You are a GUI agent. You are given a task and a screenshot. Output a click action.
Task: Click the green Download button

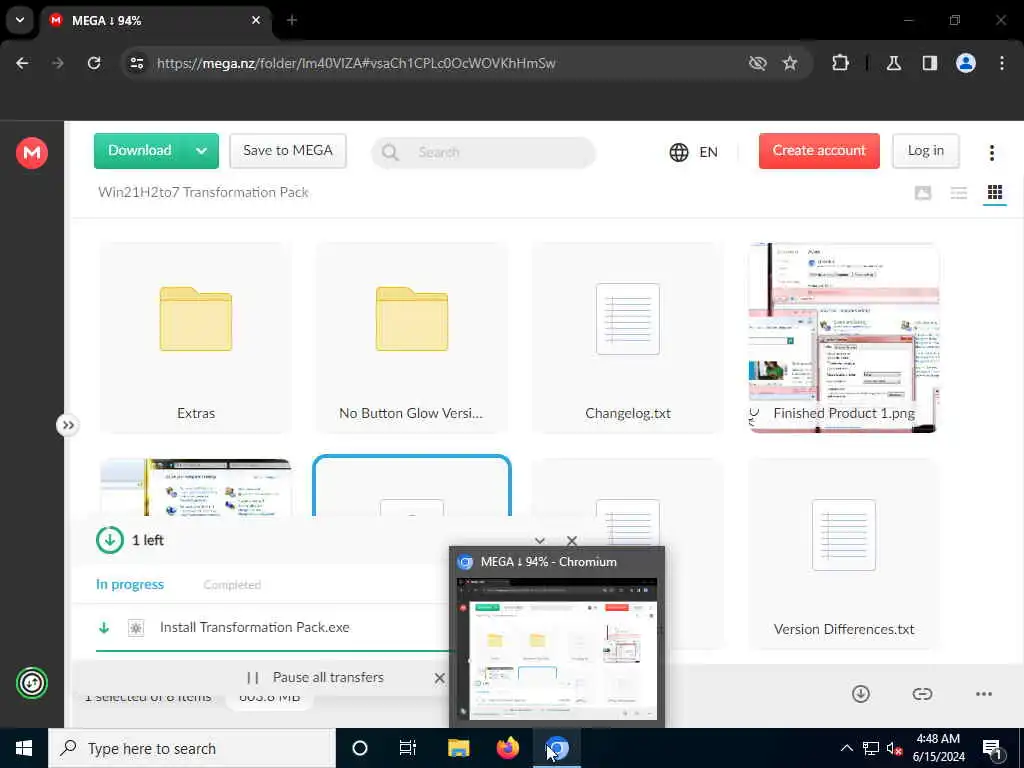point(140,151)
